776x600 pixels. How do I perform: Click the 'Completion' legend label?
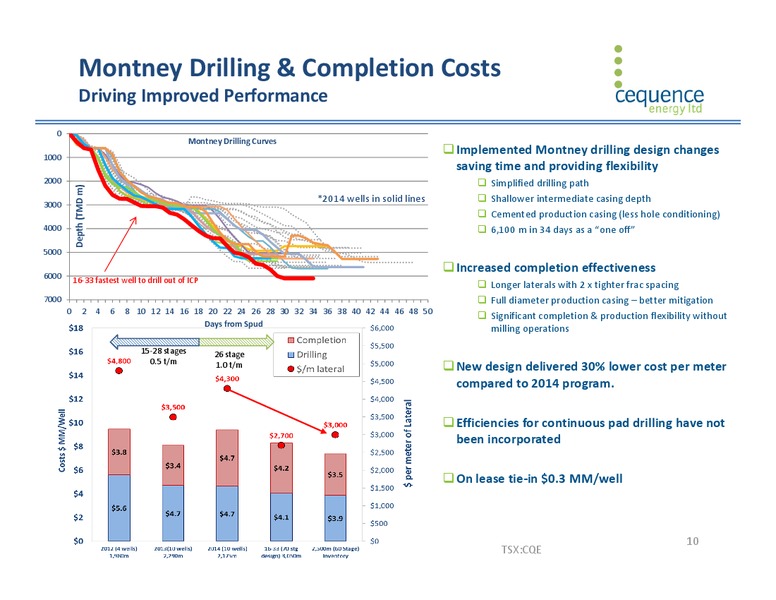tap(321, 340)
